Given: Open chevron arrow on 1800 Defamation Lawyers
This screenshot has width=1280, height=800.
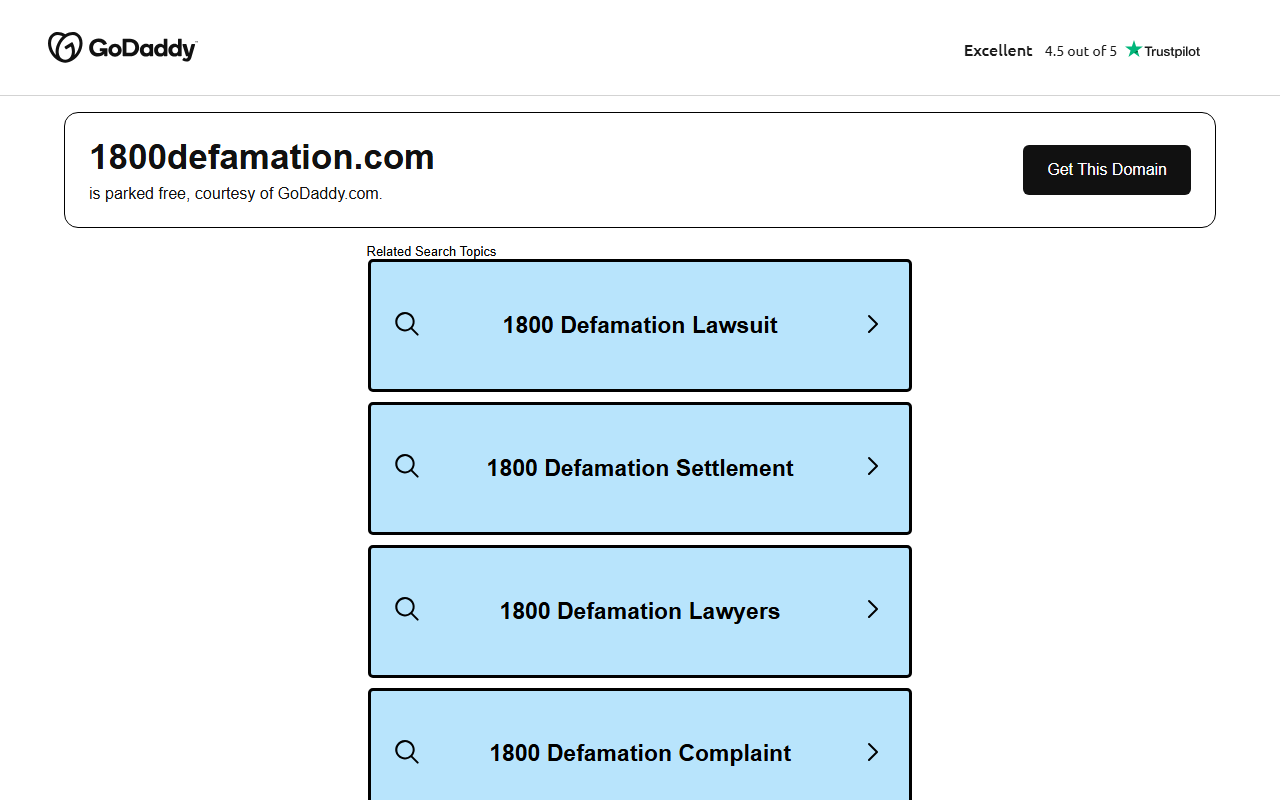Looking at the screenshot, I should [873, 609].
